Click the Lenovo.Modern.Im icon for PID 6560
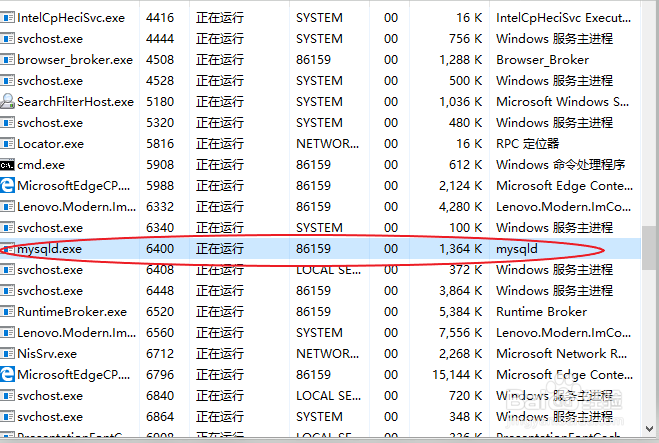 7,333
